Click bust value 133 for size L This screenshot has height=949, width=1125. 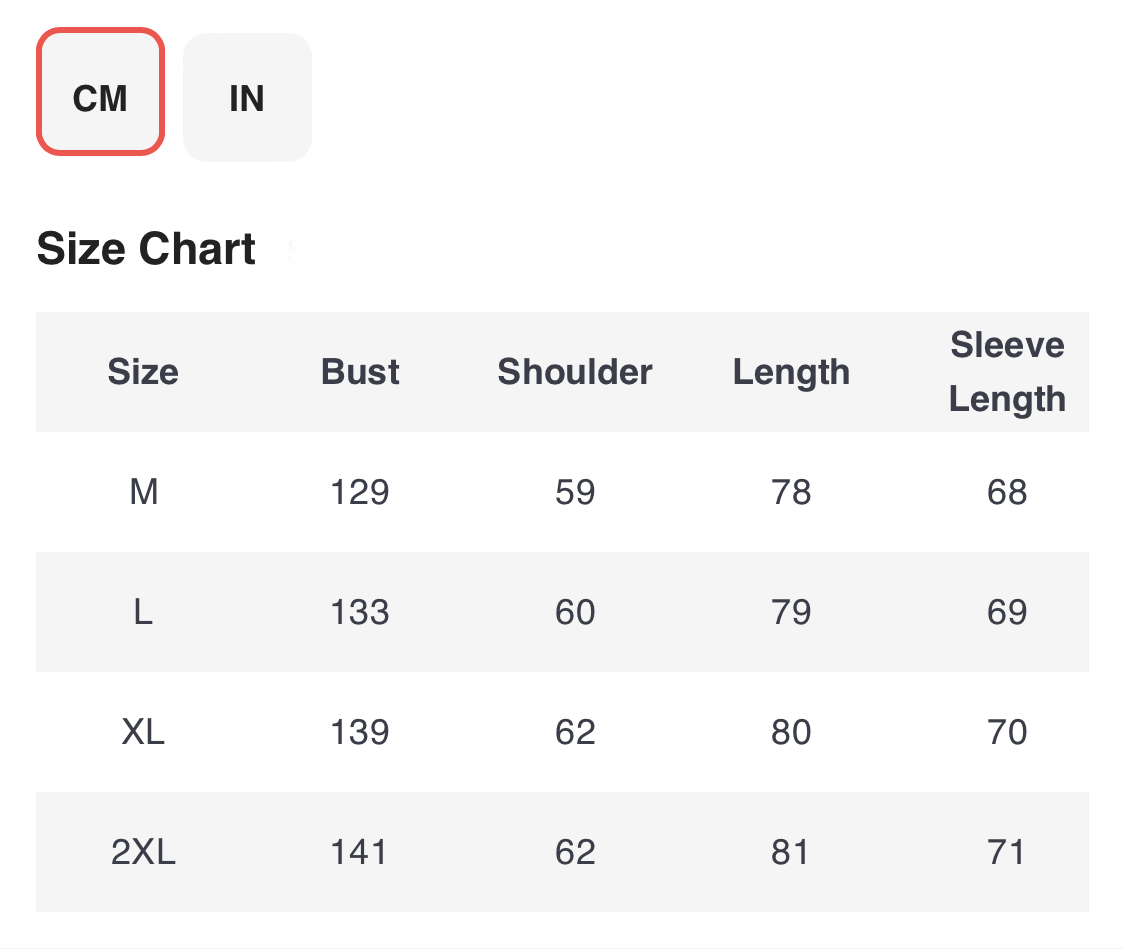click(359, 612)
